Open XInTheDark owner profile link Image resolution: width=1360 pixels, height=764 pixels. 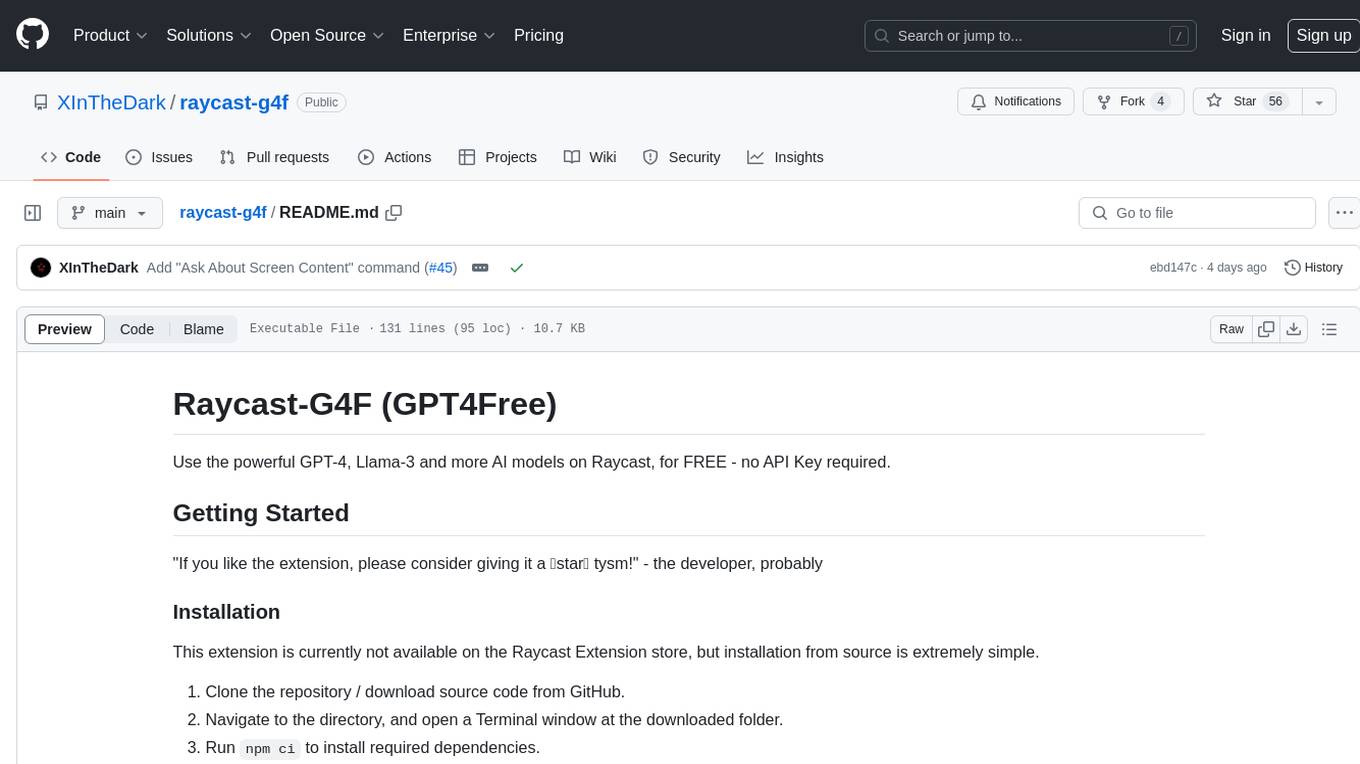click(x=112, y=102)
